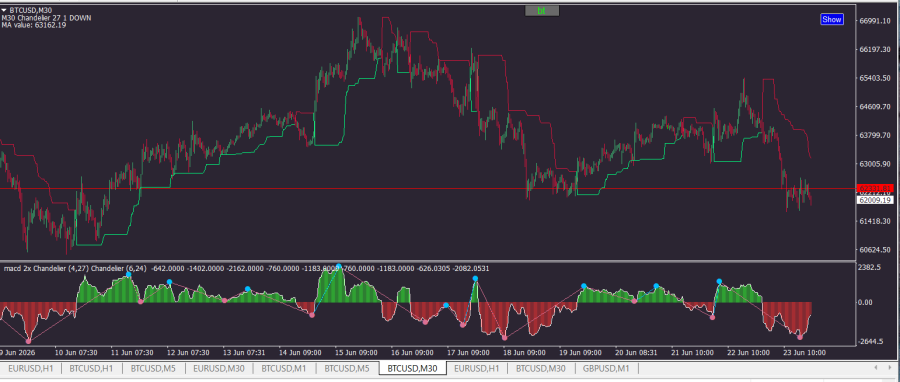Click the 2382.5 indicator scale value

pyautogui.click(x=869, y=267)
